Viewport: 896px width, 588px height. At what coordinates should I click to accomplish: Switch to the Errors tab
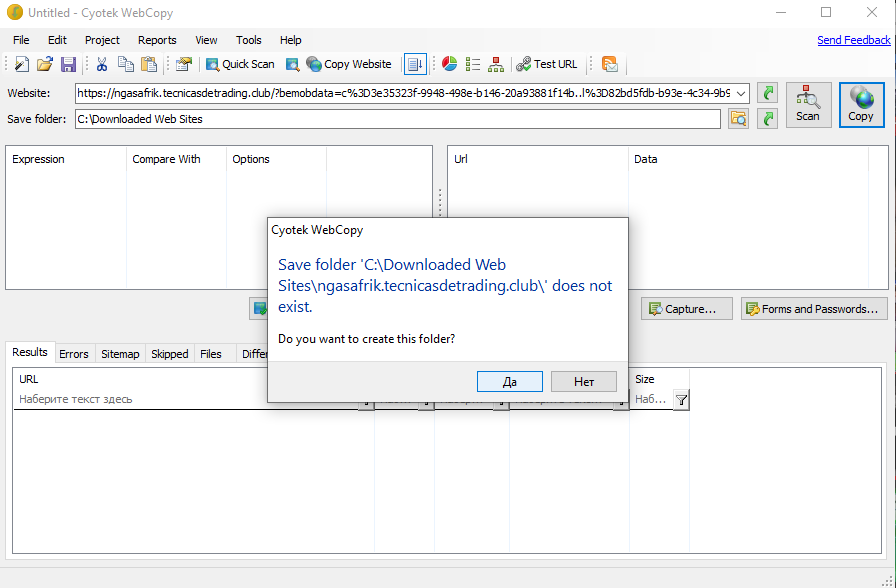(74, 354)
